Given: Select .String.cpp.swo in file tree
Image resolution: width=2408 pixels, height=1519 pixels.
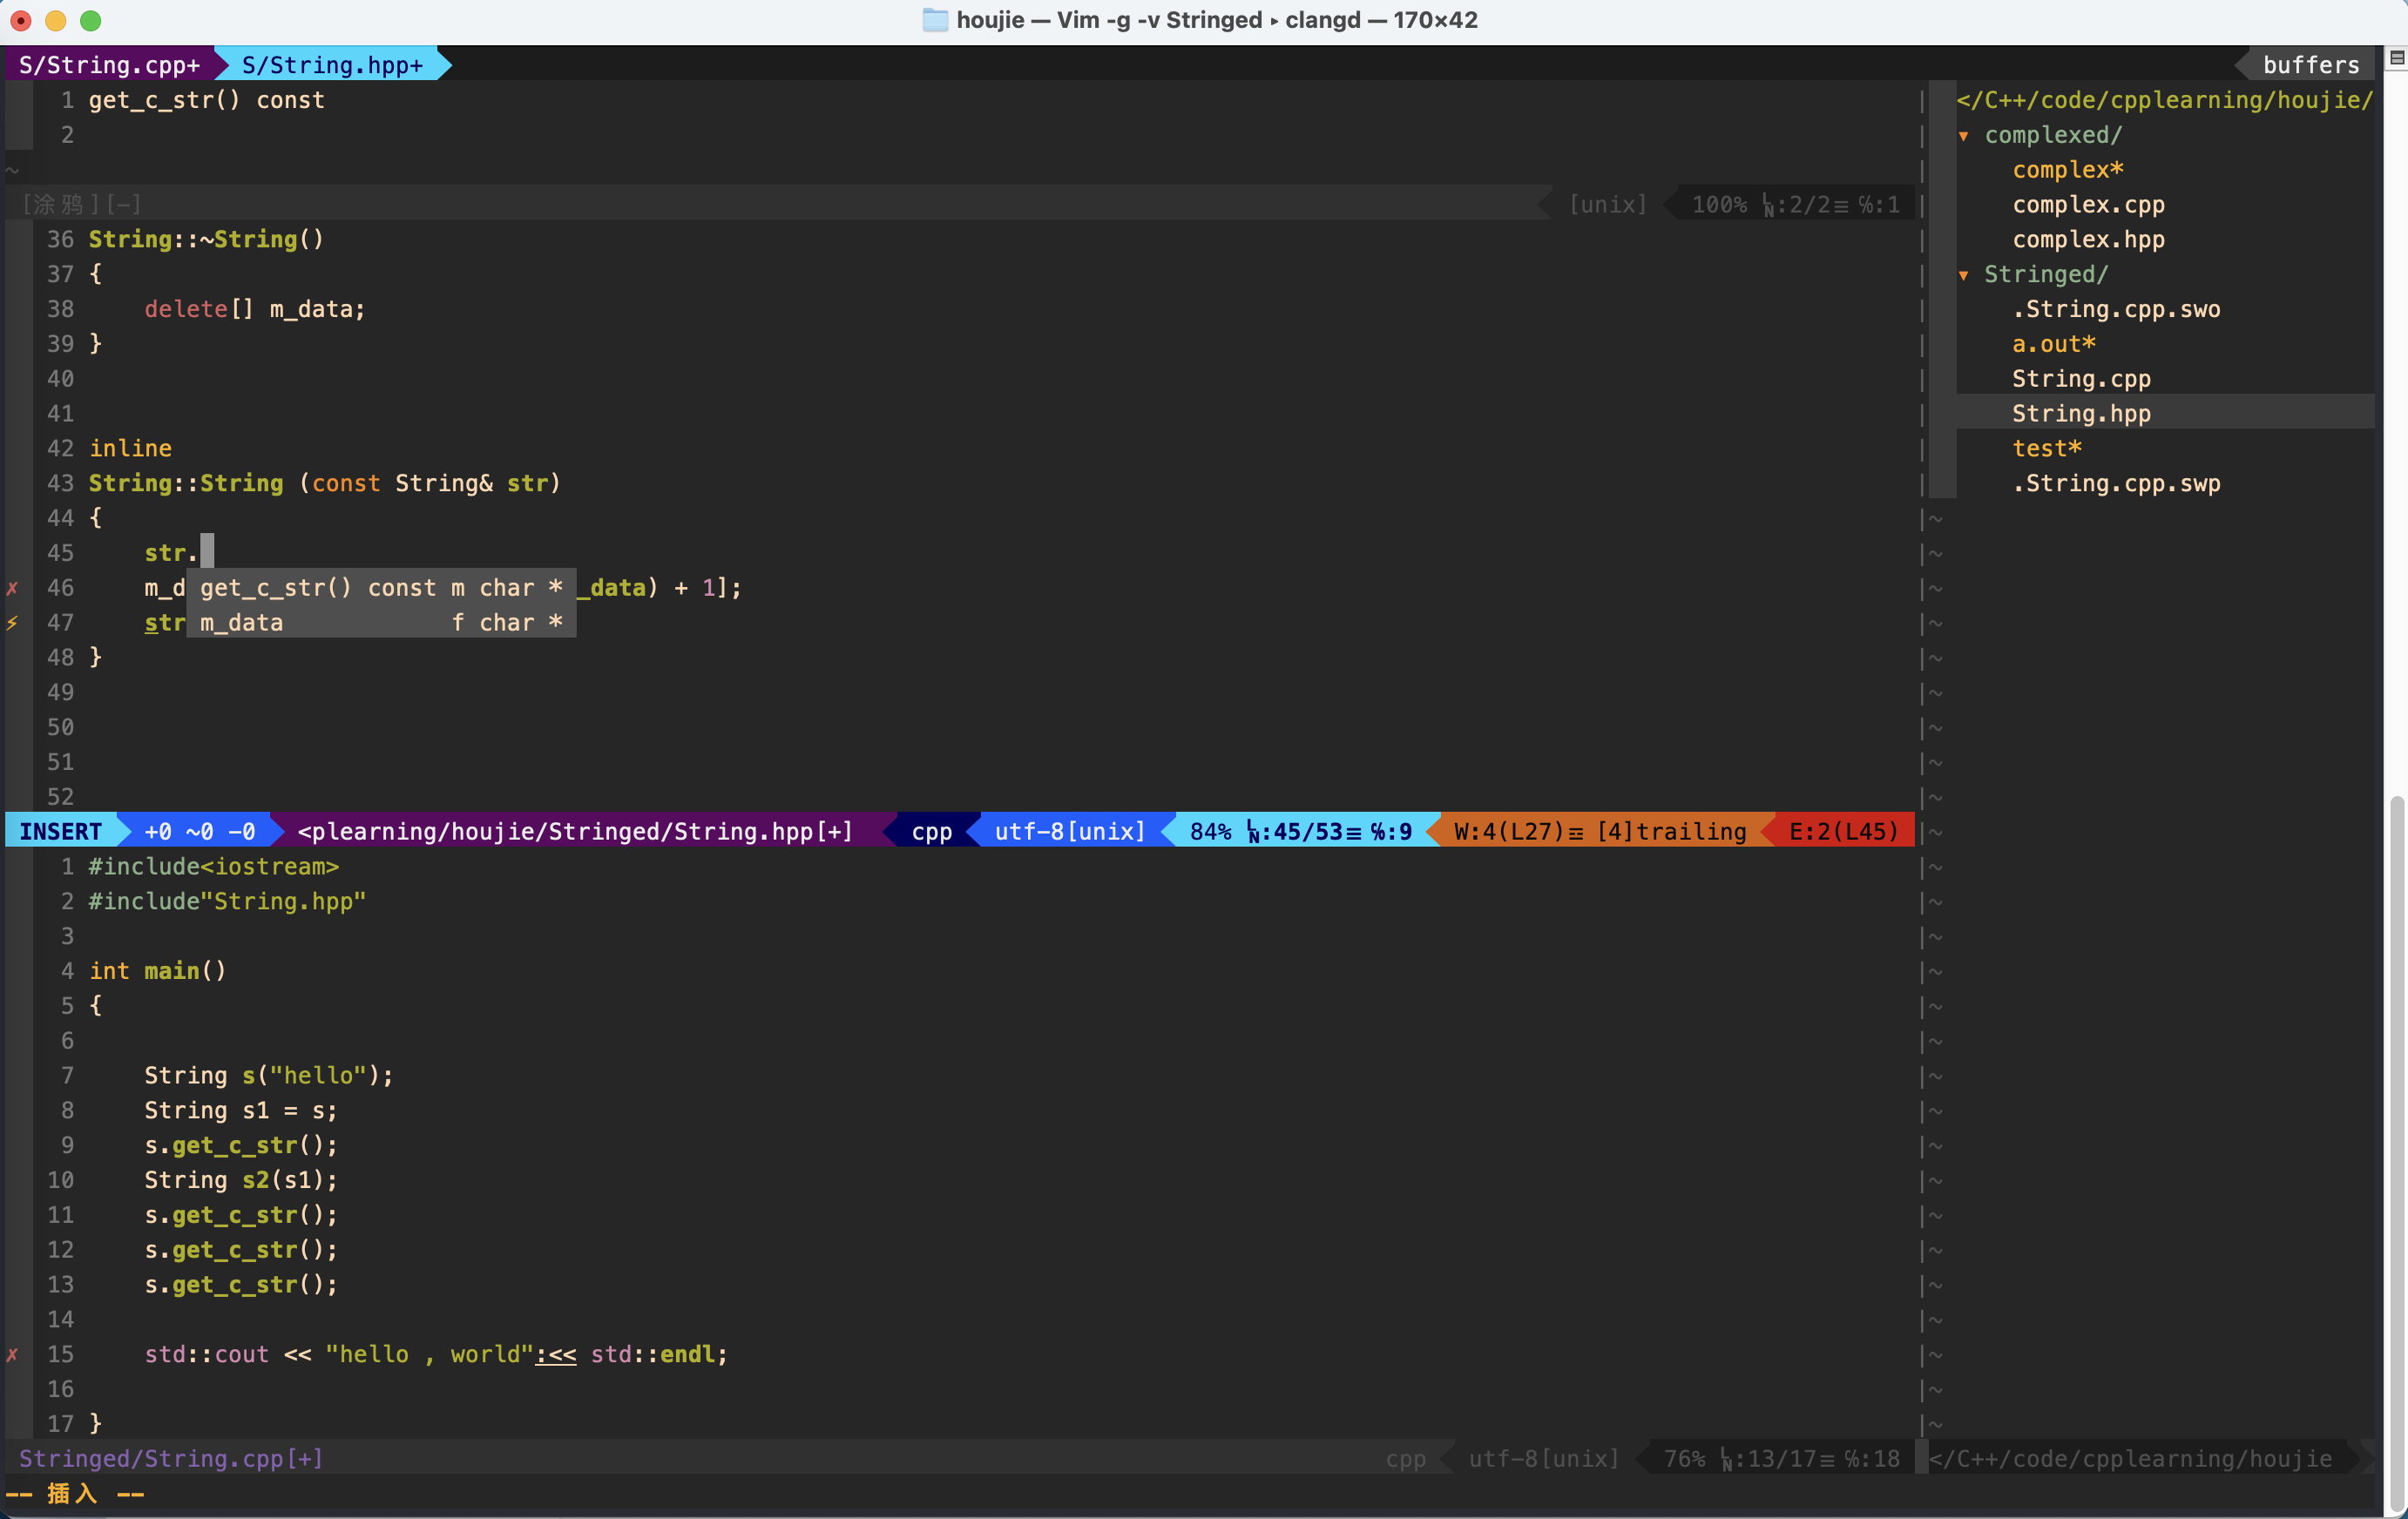Looking at the screenshot, I should [x=2116, y=310].
